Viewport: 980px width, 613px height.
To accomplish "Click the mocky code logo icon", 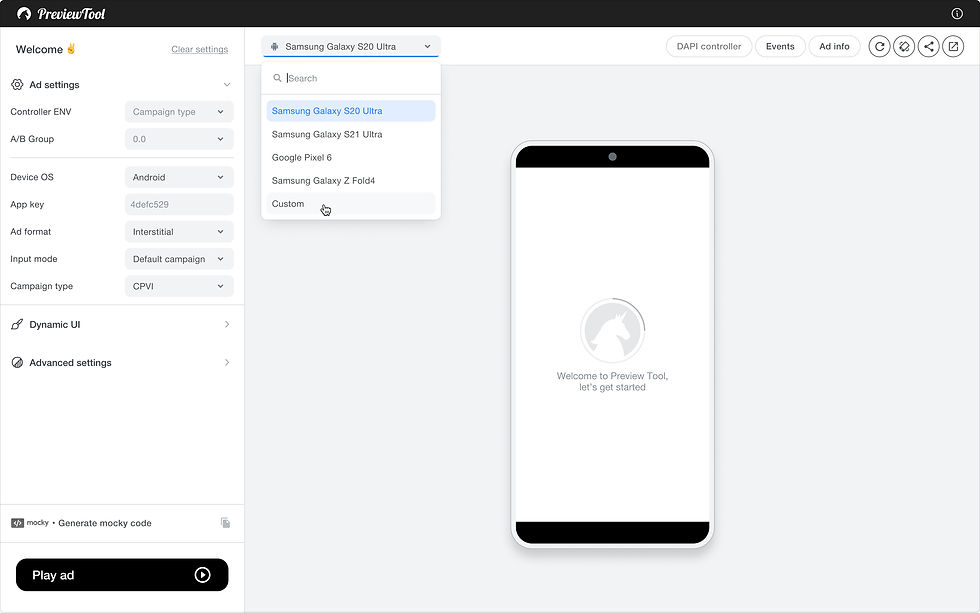I will 18,523.
